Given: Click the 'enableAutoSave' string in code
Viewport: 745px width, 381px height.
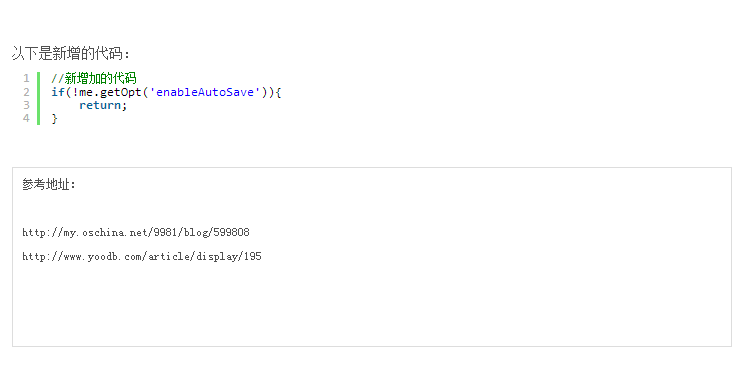Looking at the screenshot, I should pos(205,92).
